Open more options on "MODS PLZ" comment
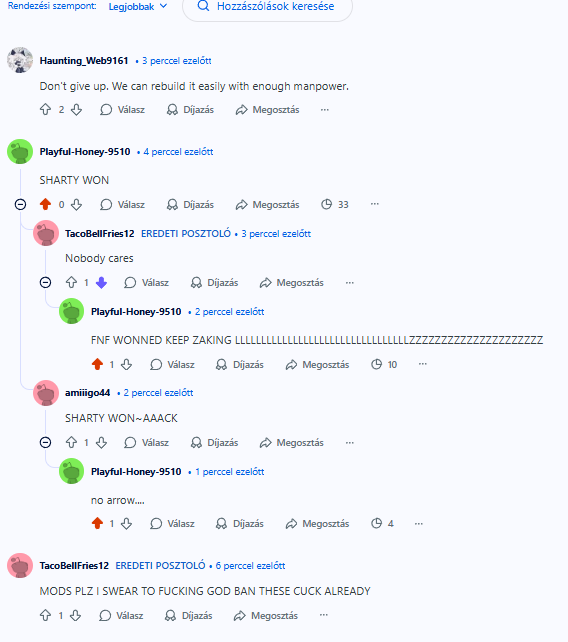This screenshot has height=642, width=568. click(x=324, y=615)
